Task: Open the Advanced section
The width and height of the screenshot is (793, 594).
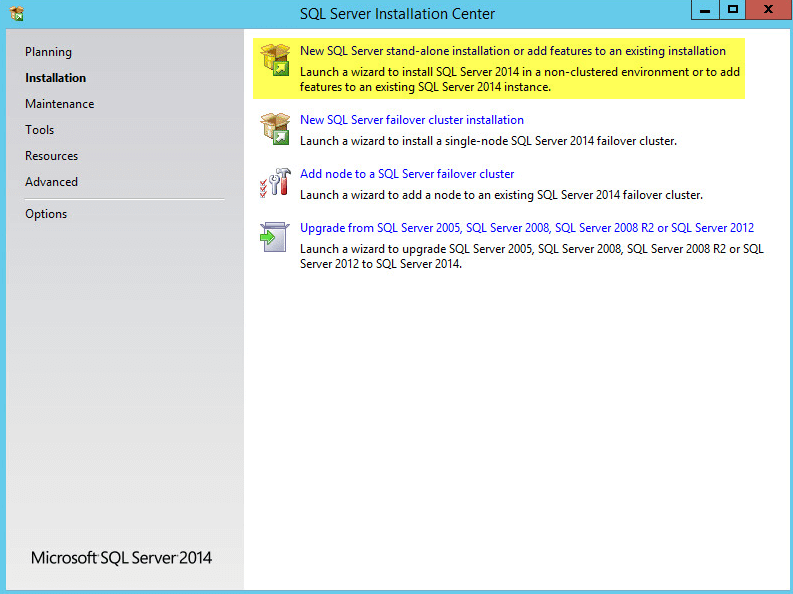Action: (x=52, y=181)
